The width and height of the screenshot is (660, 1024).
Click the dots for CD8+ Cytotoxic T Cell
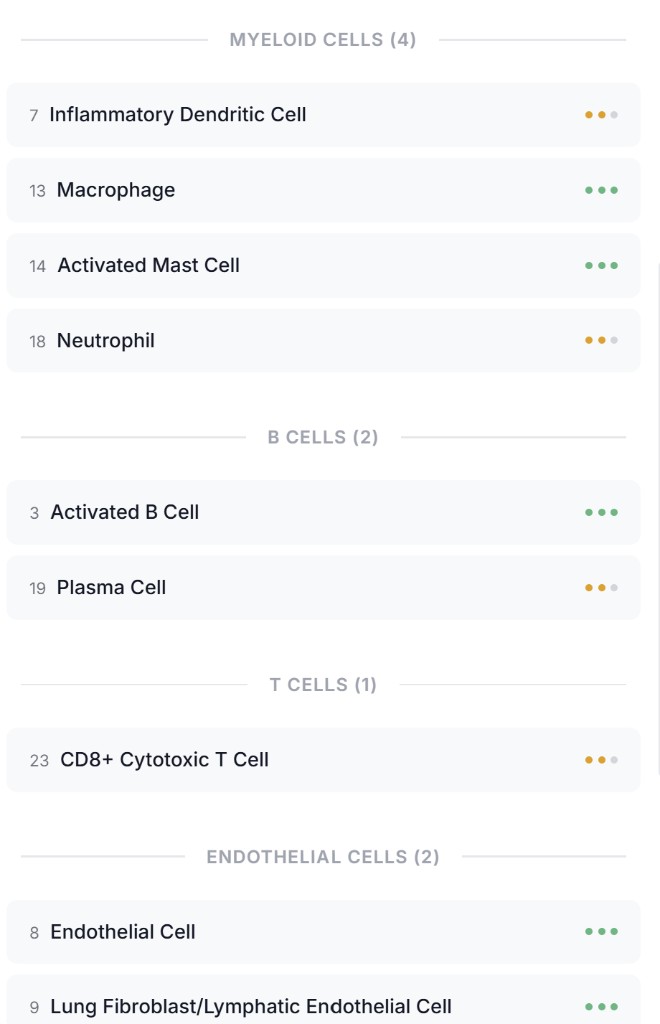pos(601,759)
